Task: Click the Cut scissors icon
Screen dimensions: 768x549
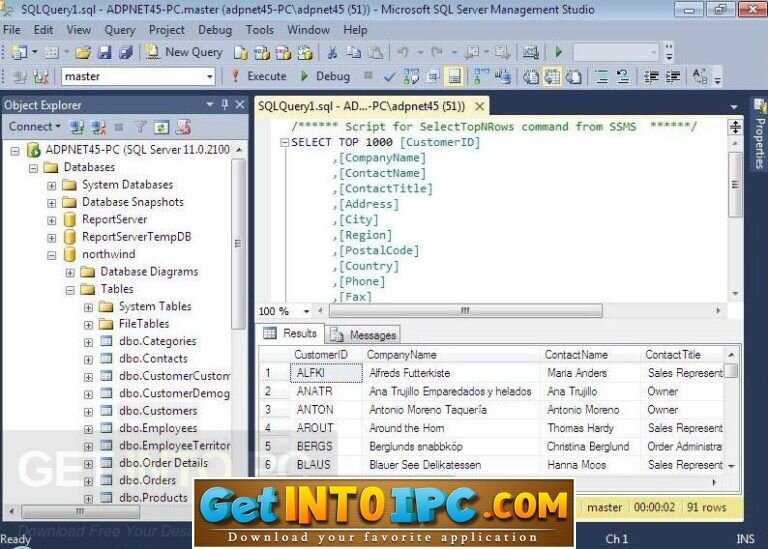Action: [x=332, y=52]
